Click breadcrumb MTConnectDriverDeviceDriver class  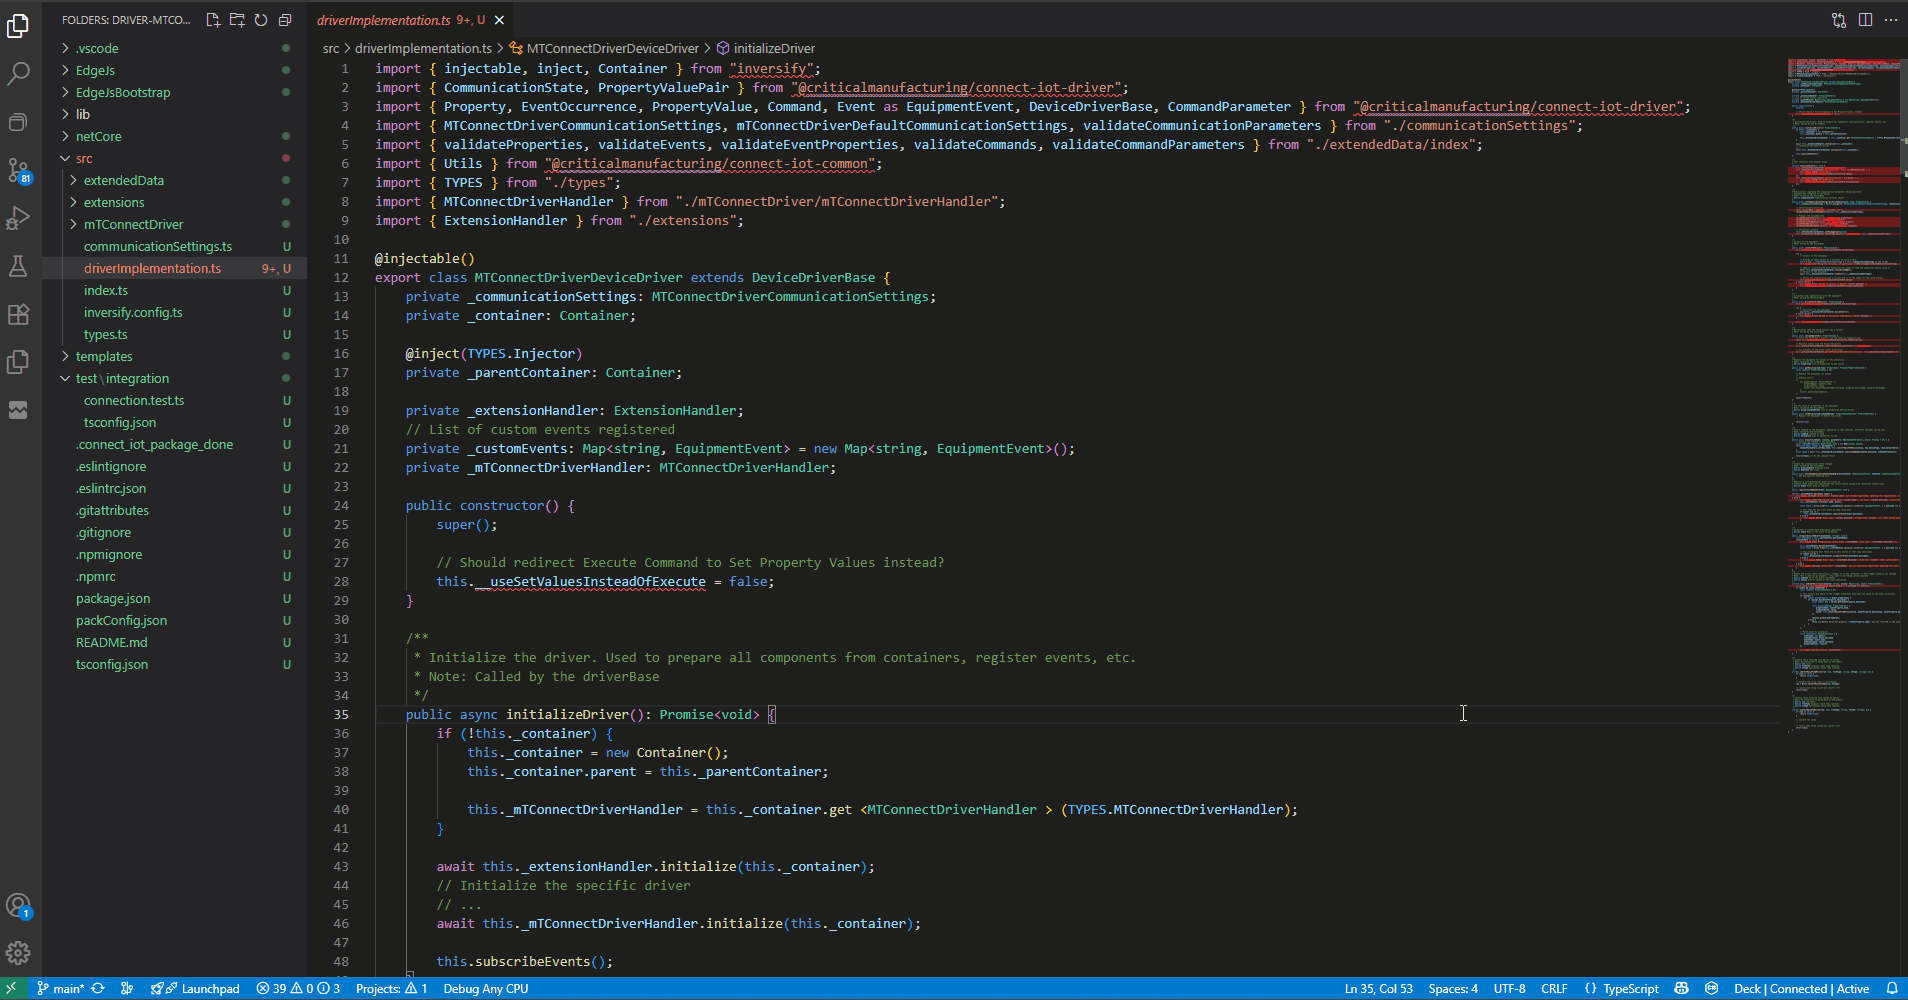pyautogui.click(x=612, y=48)
